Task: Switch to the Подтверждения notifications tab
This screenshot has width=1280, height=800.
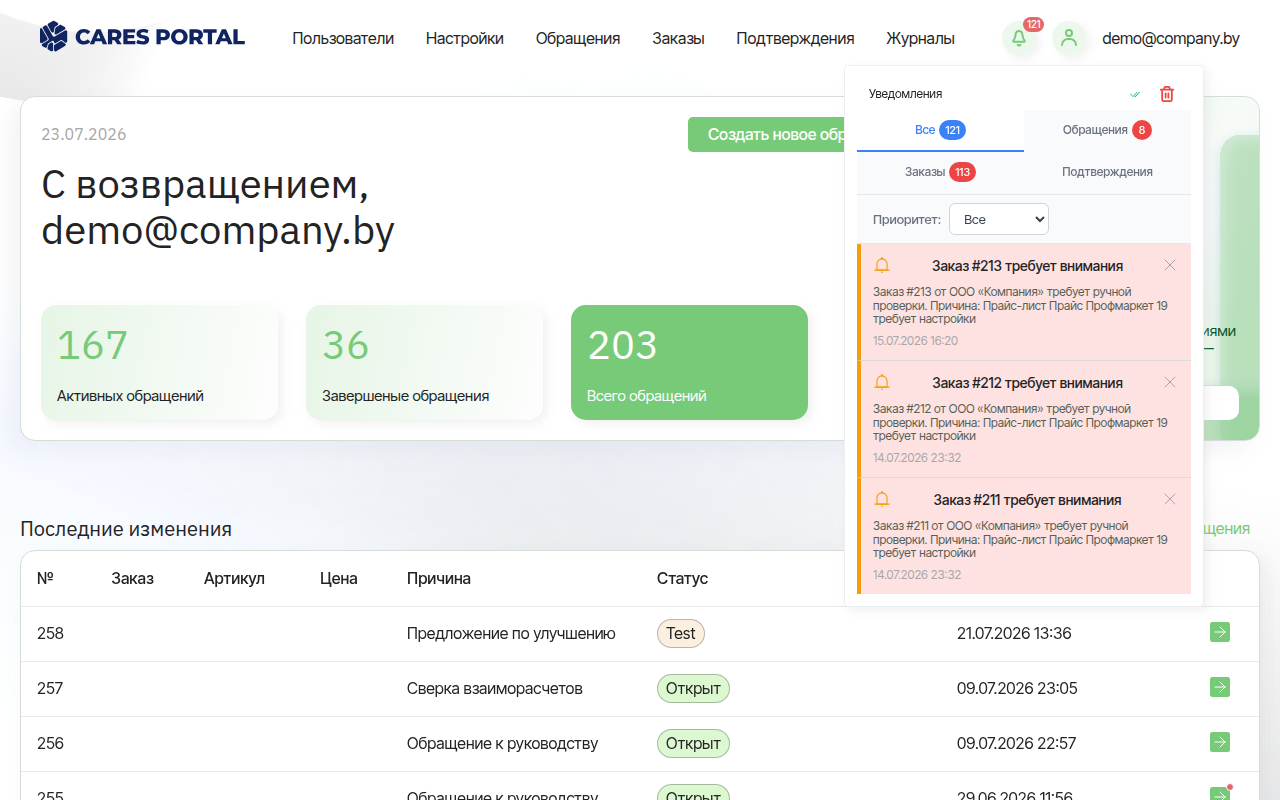Action: pos(1107,172)
